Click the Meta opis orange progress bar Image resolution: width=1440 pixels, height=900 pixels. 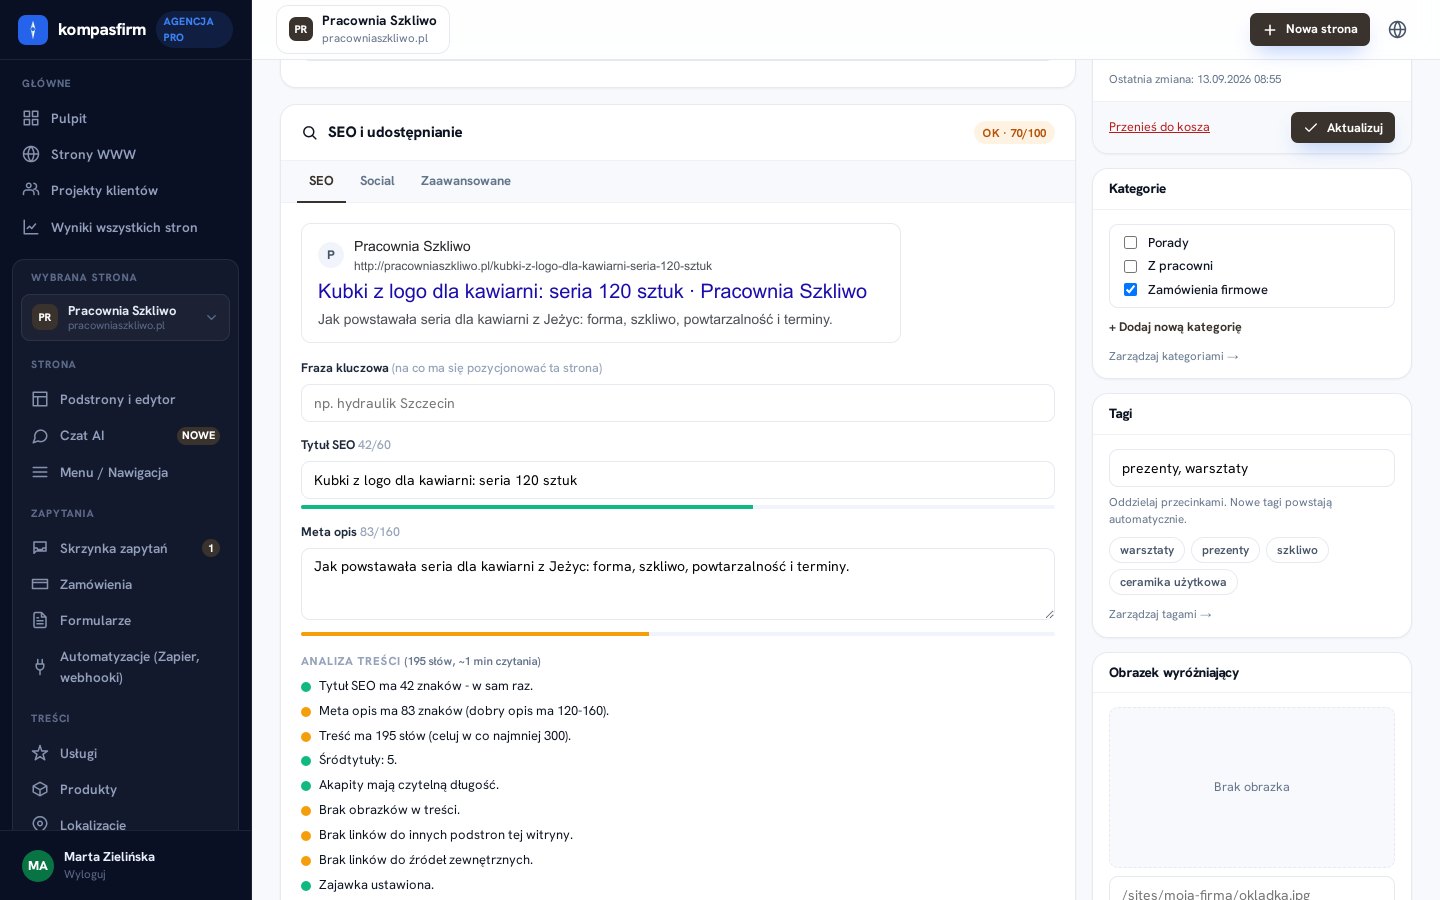point(475,634)
